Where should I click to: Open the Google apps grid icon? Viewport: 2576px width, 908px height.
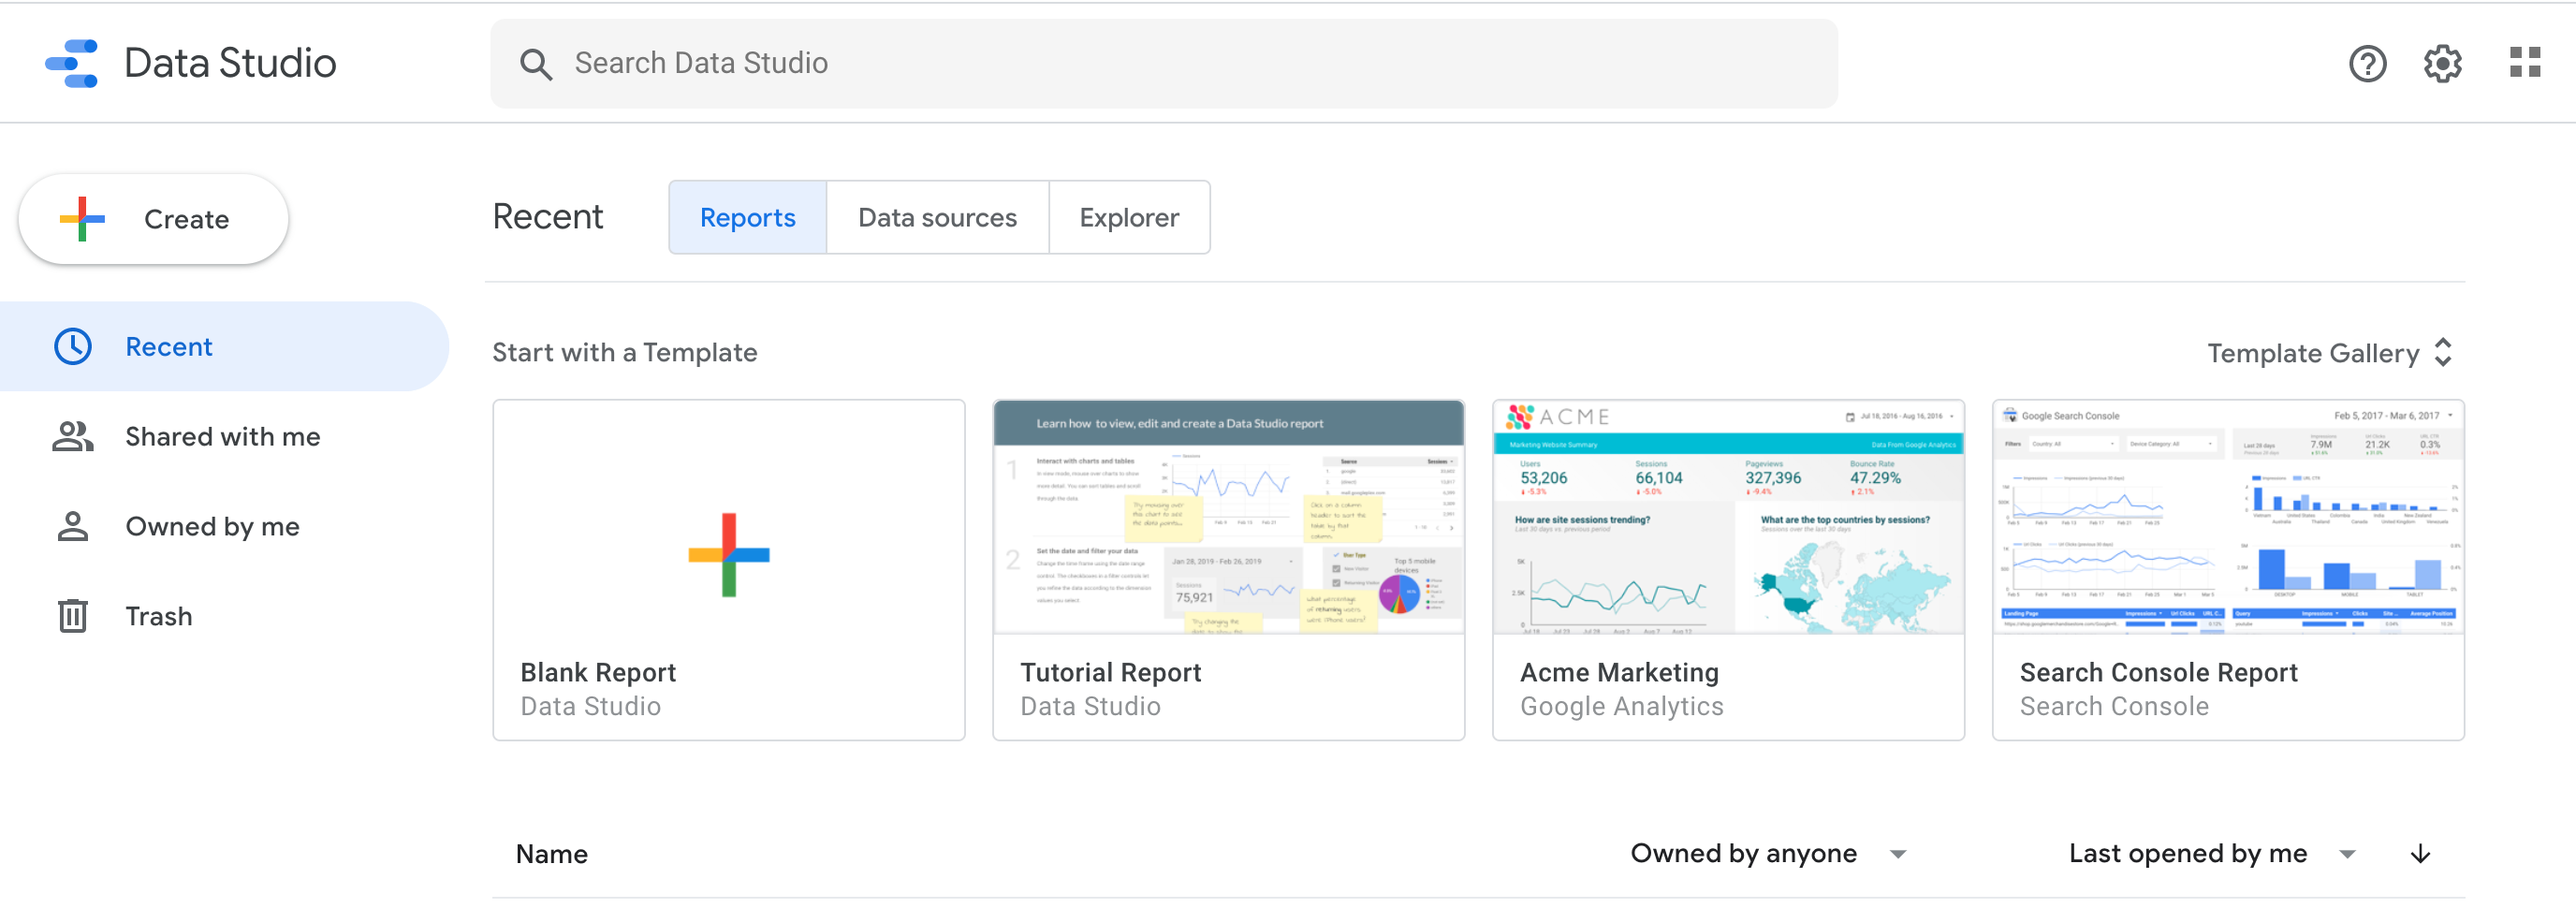click(x=2524, y=63)
